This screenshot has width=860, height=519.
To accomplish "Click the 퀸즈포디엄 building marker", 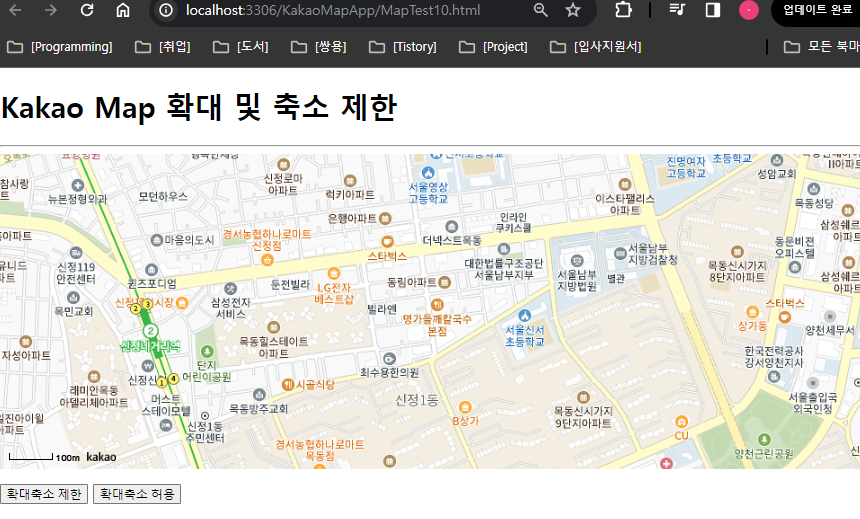I will [151, 270].
